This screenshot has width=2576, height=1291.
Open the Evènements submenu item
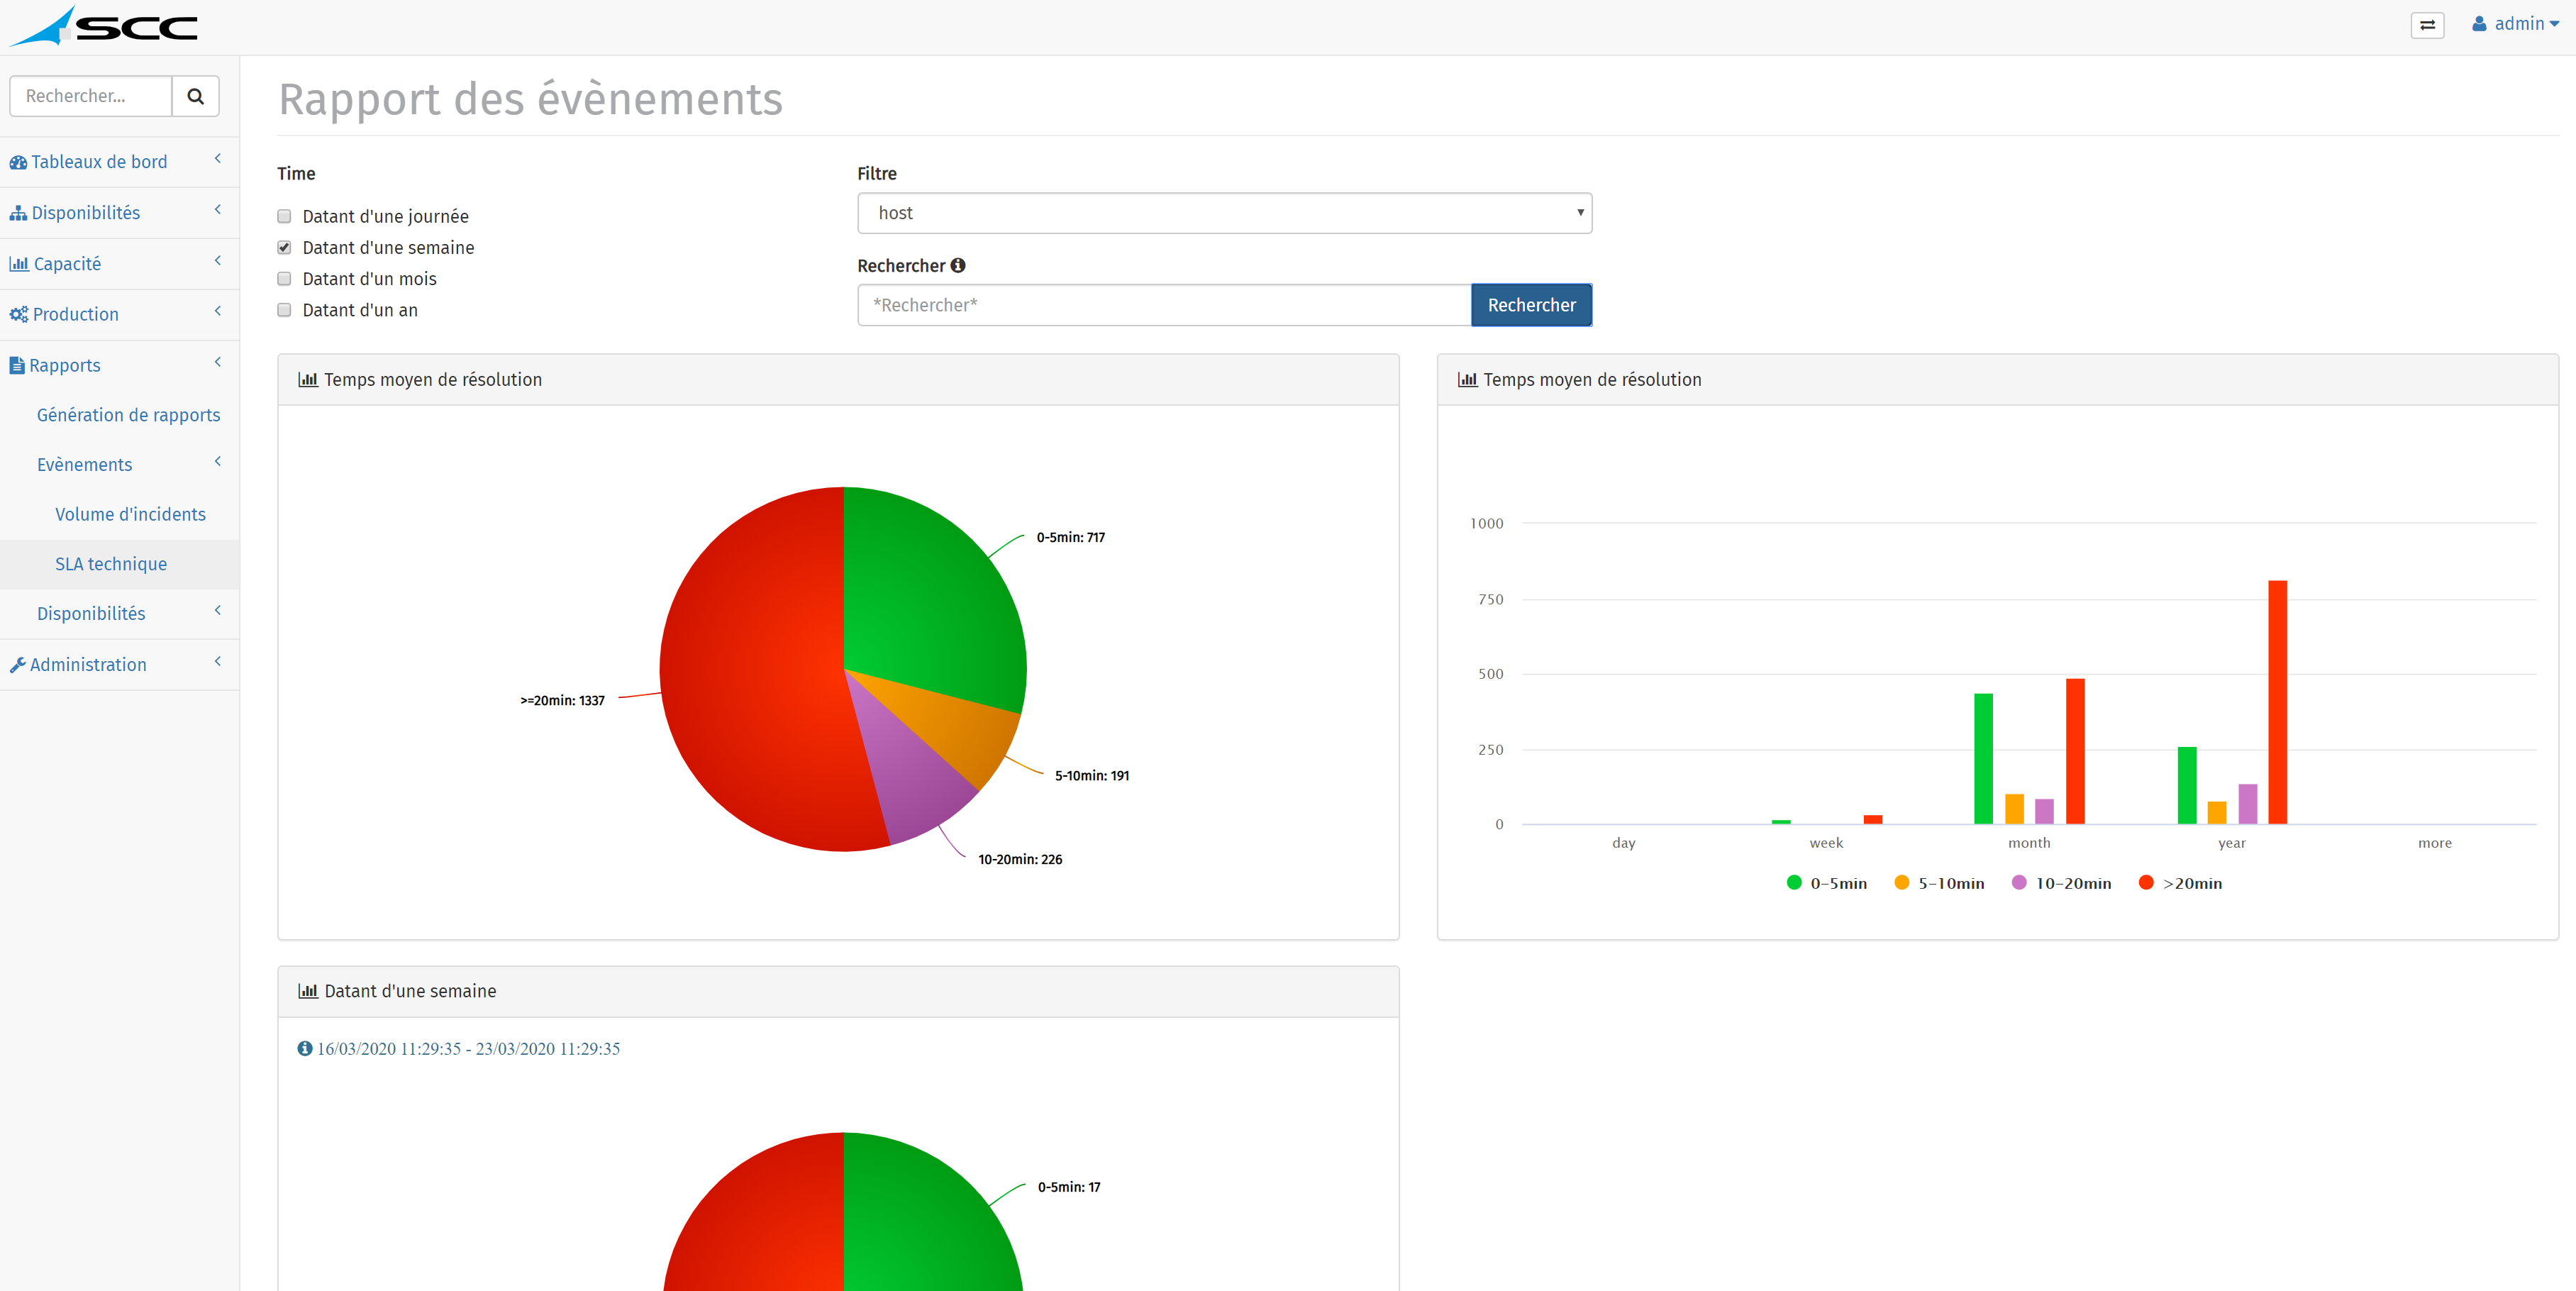click(x=84, y=465)
